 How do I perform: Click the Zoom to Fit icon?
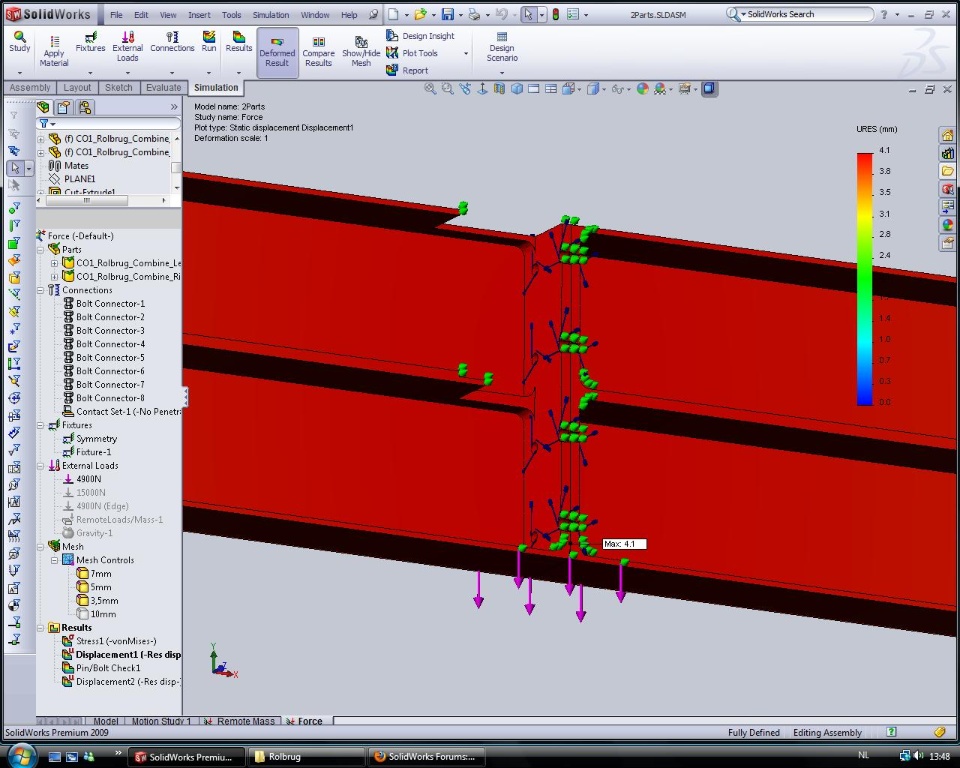coord(430,89)
